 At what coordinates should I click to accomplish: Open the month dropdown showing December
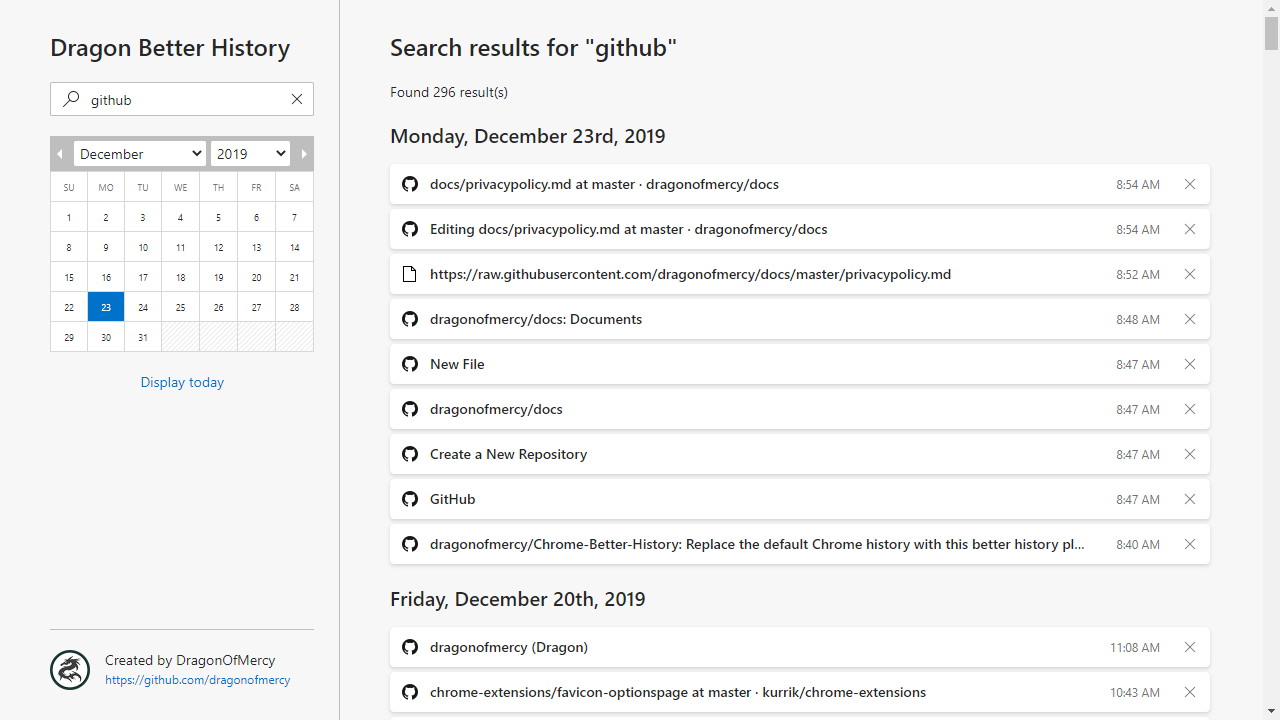click(140, 154)
